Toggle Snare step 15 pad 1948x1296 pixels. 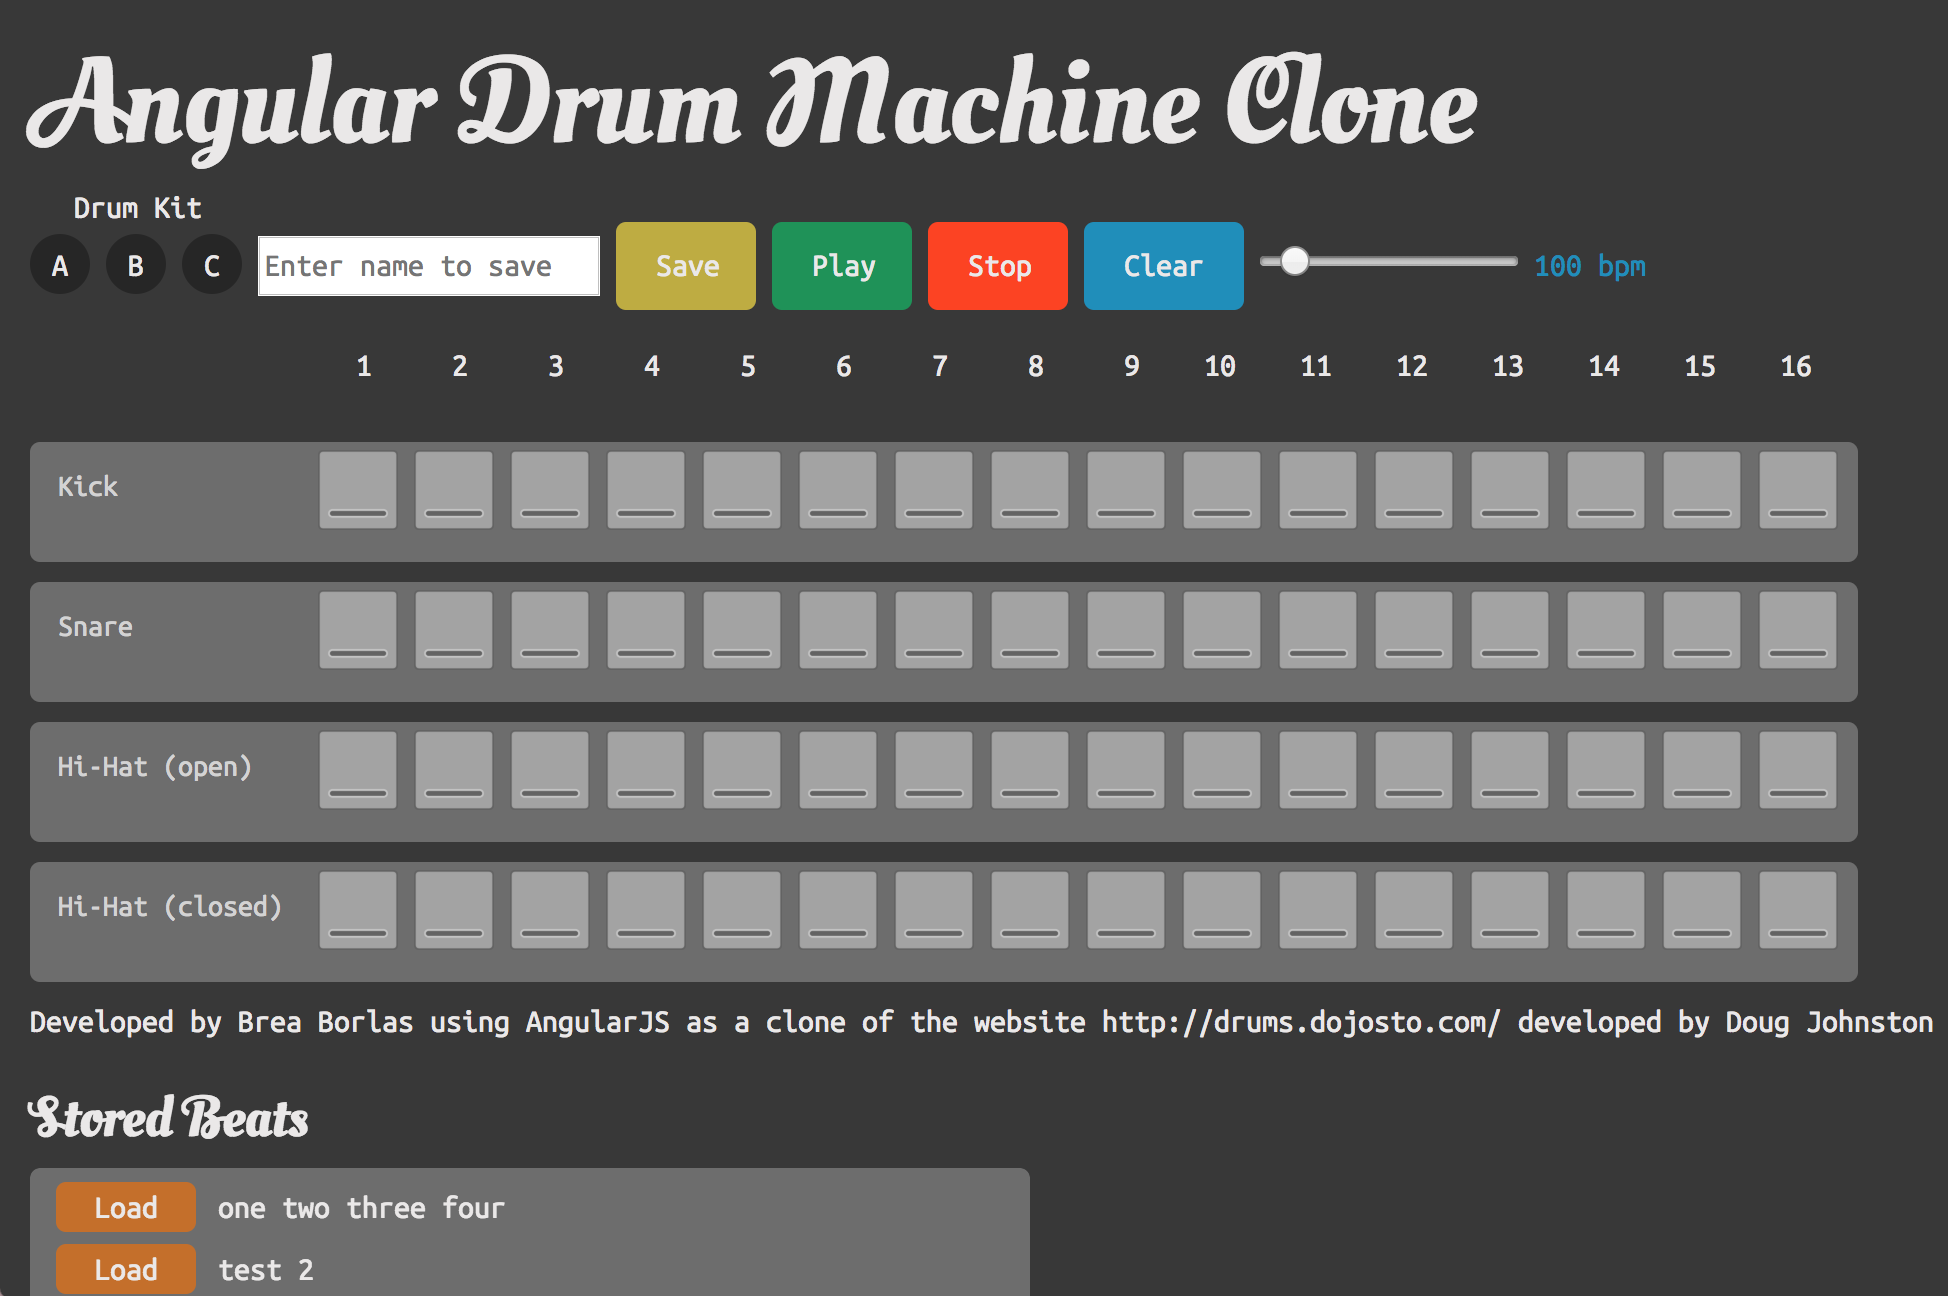pos(1702,630)
